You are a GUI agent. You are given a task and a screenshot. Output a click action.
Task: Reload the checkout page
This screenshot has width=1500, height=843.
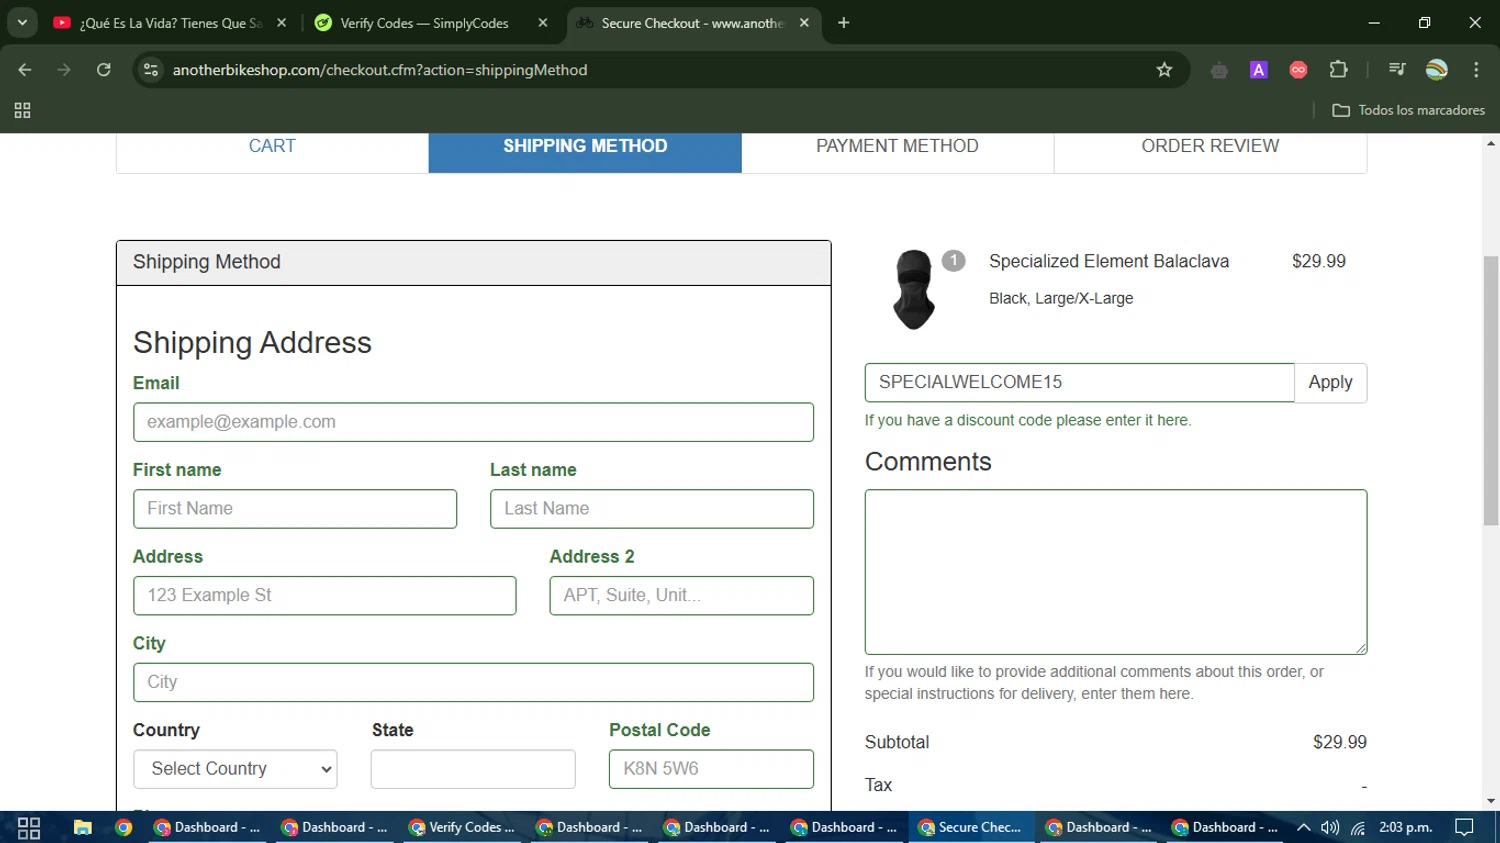coord(104,70)
